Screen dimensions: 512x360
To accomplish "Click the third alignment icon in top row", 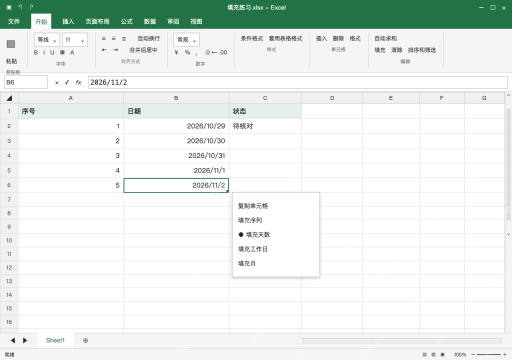I will 124,39.
